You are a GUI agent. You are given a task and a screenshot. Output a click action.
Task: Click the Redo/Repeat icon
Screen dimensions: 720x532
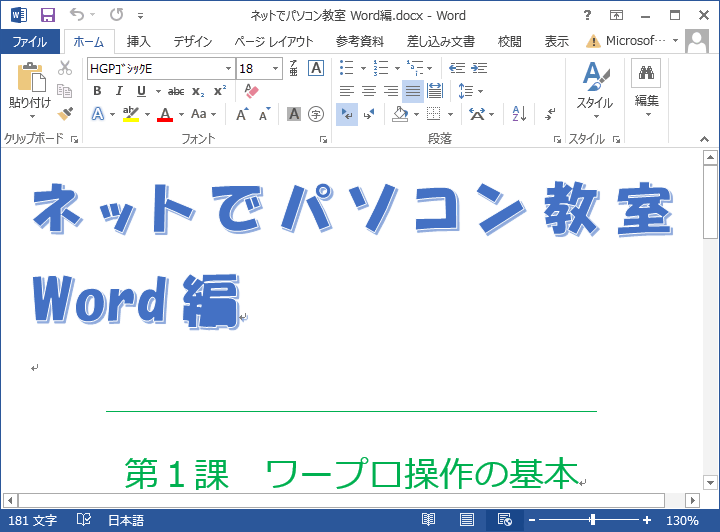tap(117, 15)
